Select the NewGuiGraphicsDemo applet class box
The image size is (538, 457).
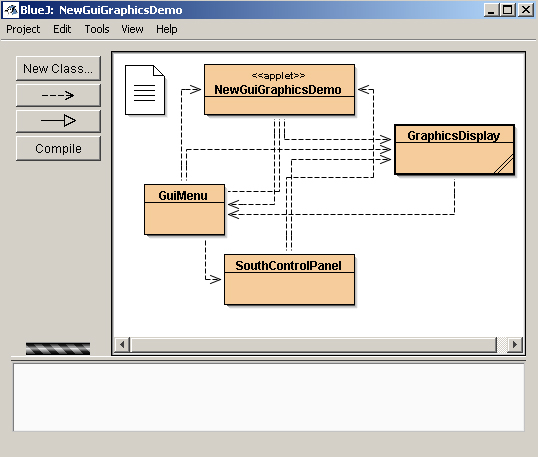point(279,90)
